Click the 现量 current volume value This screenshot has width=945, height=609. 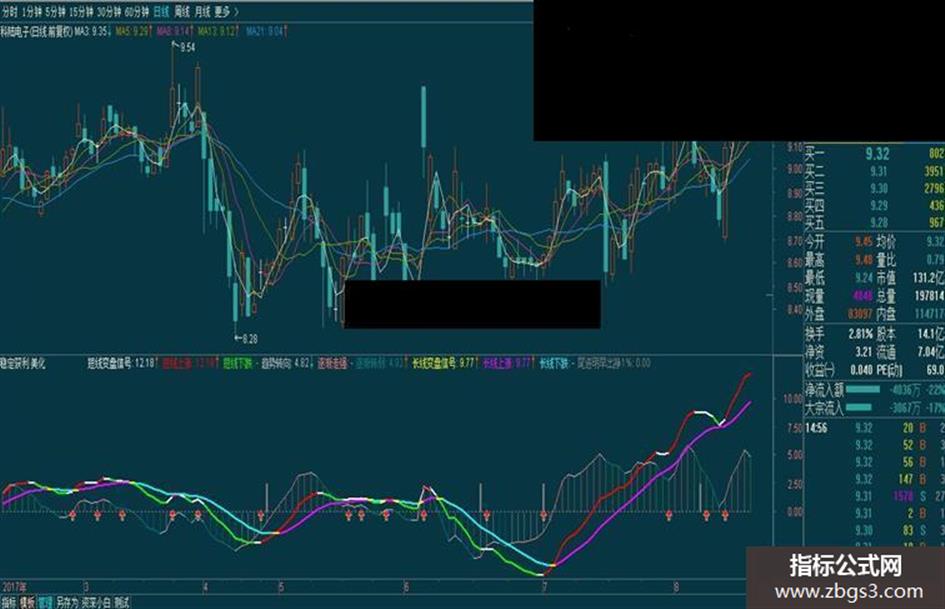(x=863, y=296)
